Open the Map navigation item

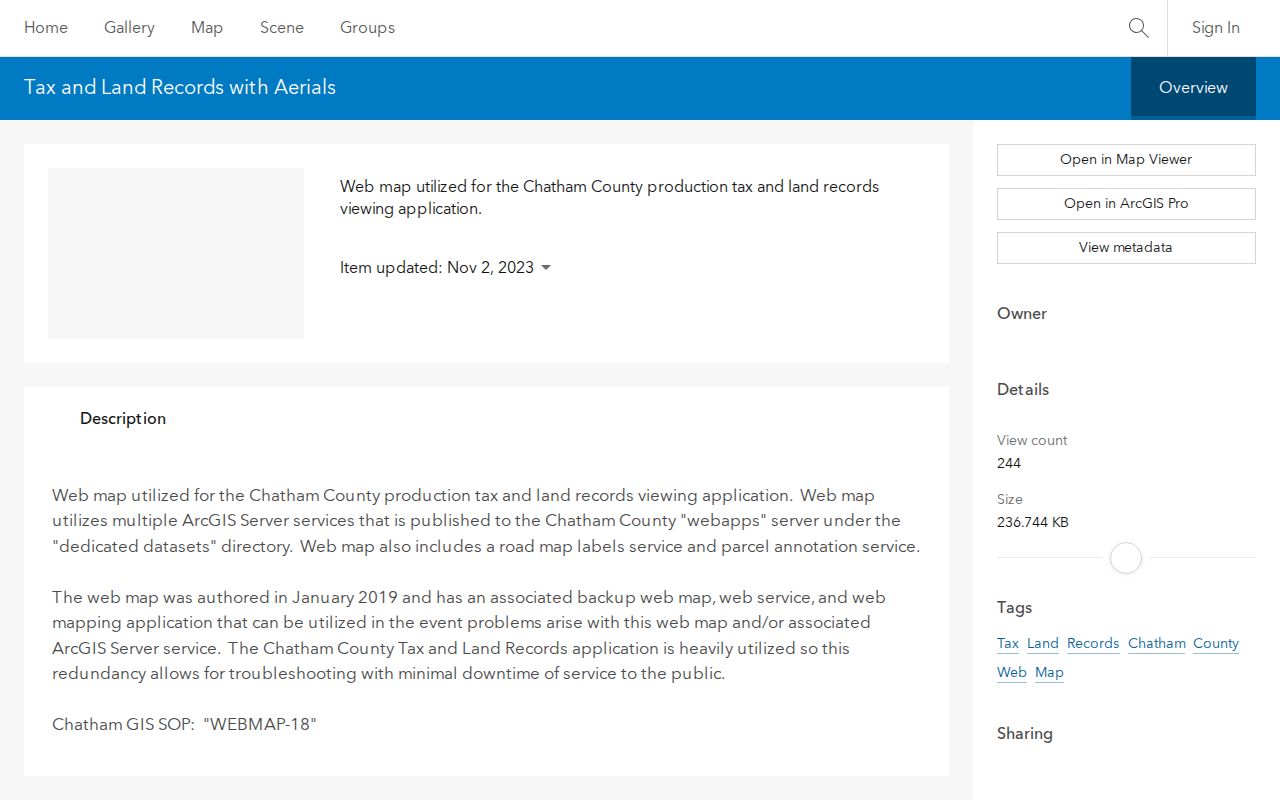point(207,28)
